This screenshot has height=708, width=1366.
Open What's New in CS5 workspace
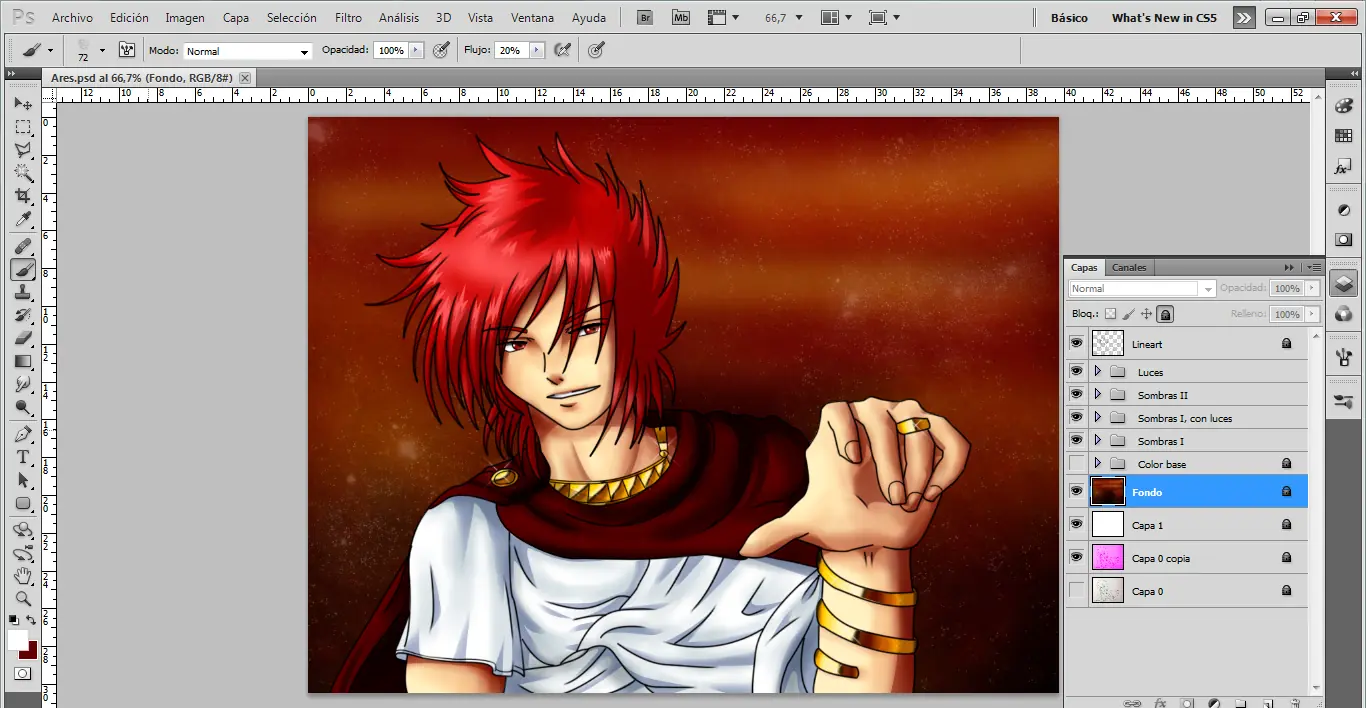[x=1164, y=18]
